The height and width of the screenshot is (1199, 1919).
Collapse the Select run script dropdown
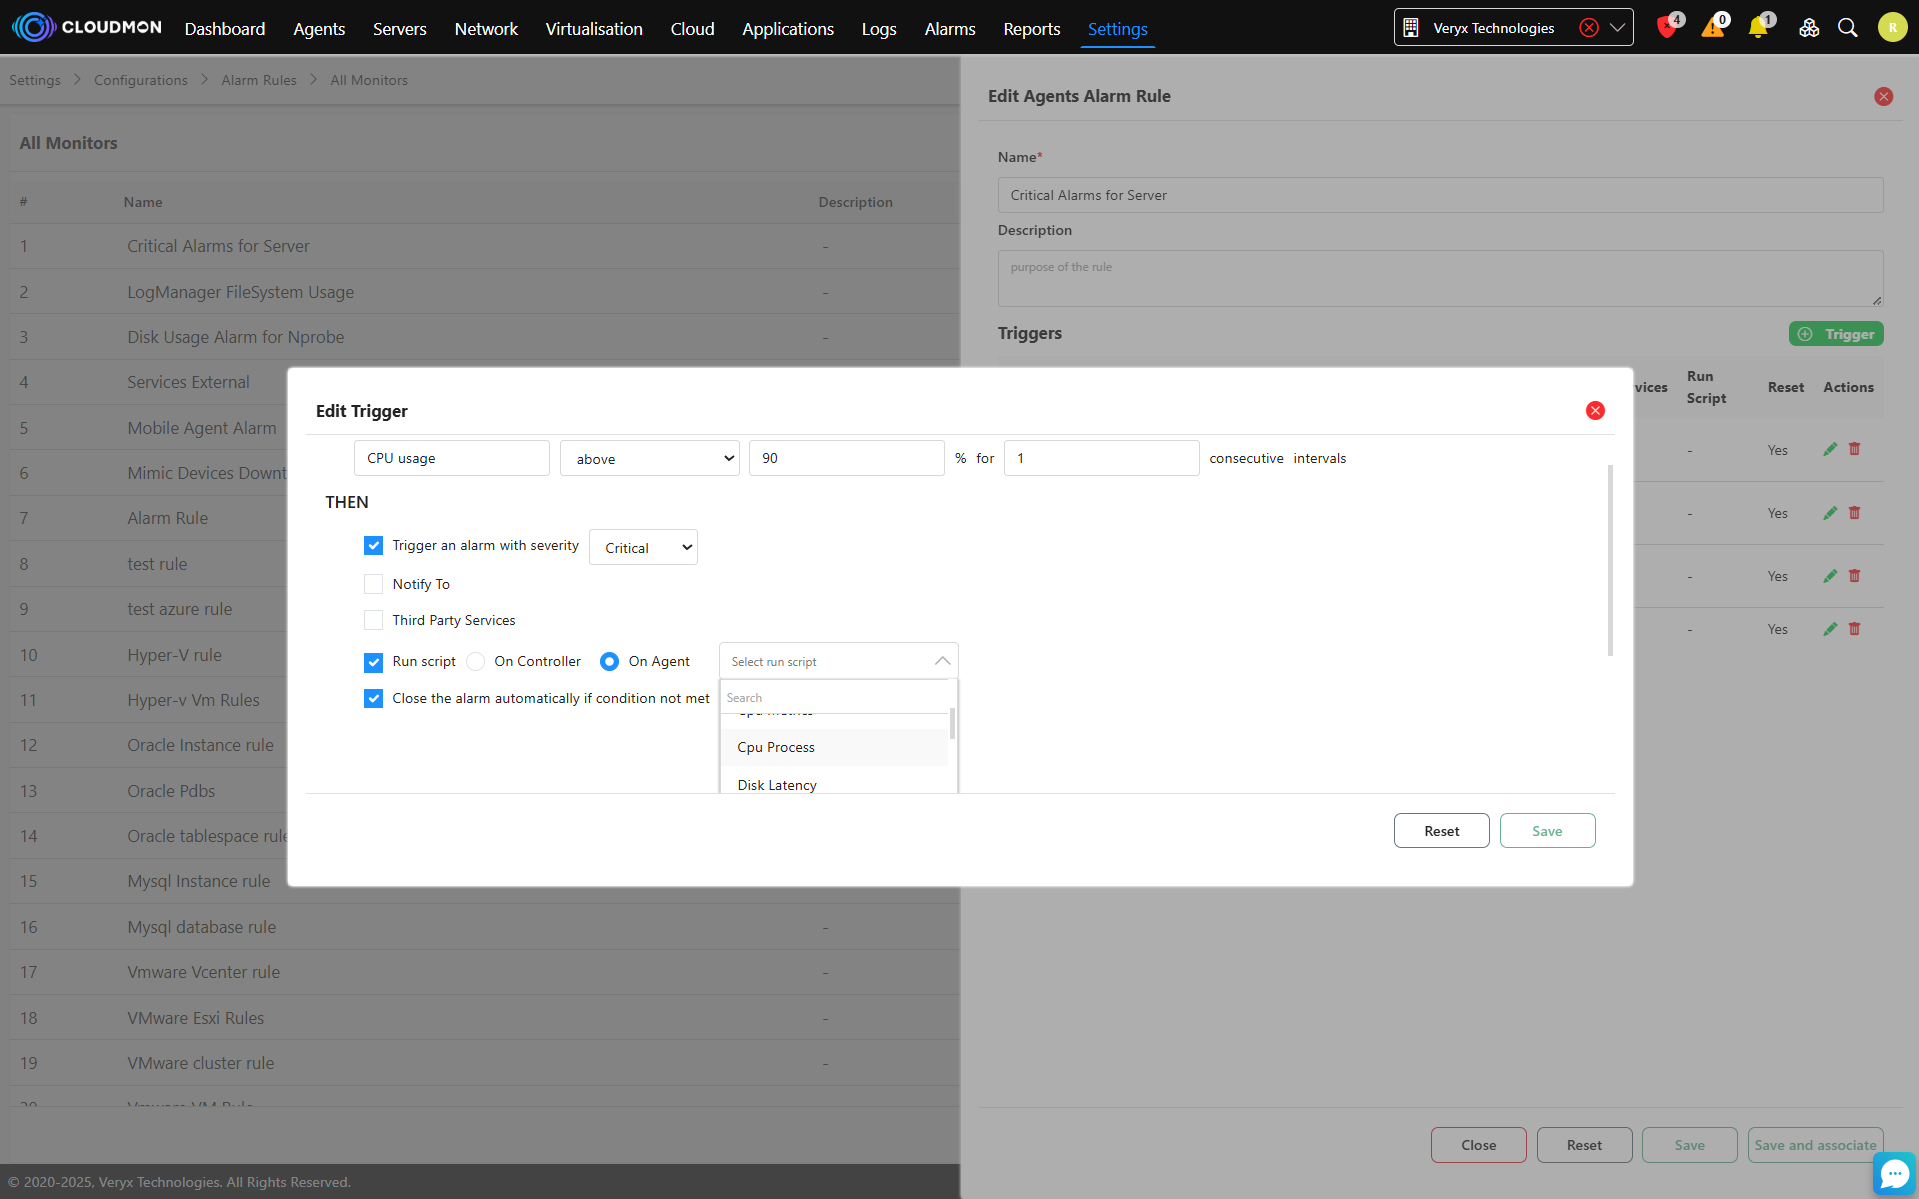[x=942, y=662]
